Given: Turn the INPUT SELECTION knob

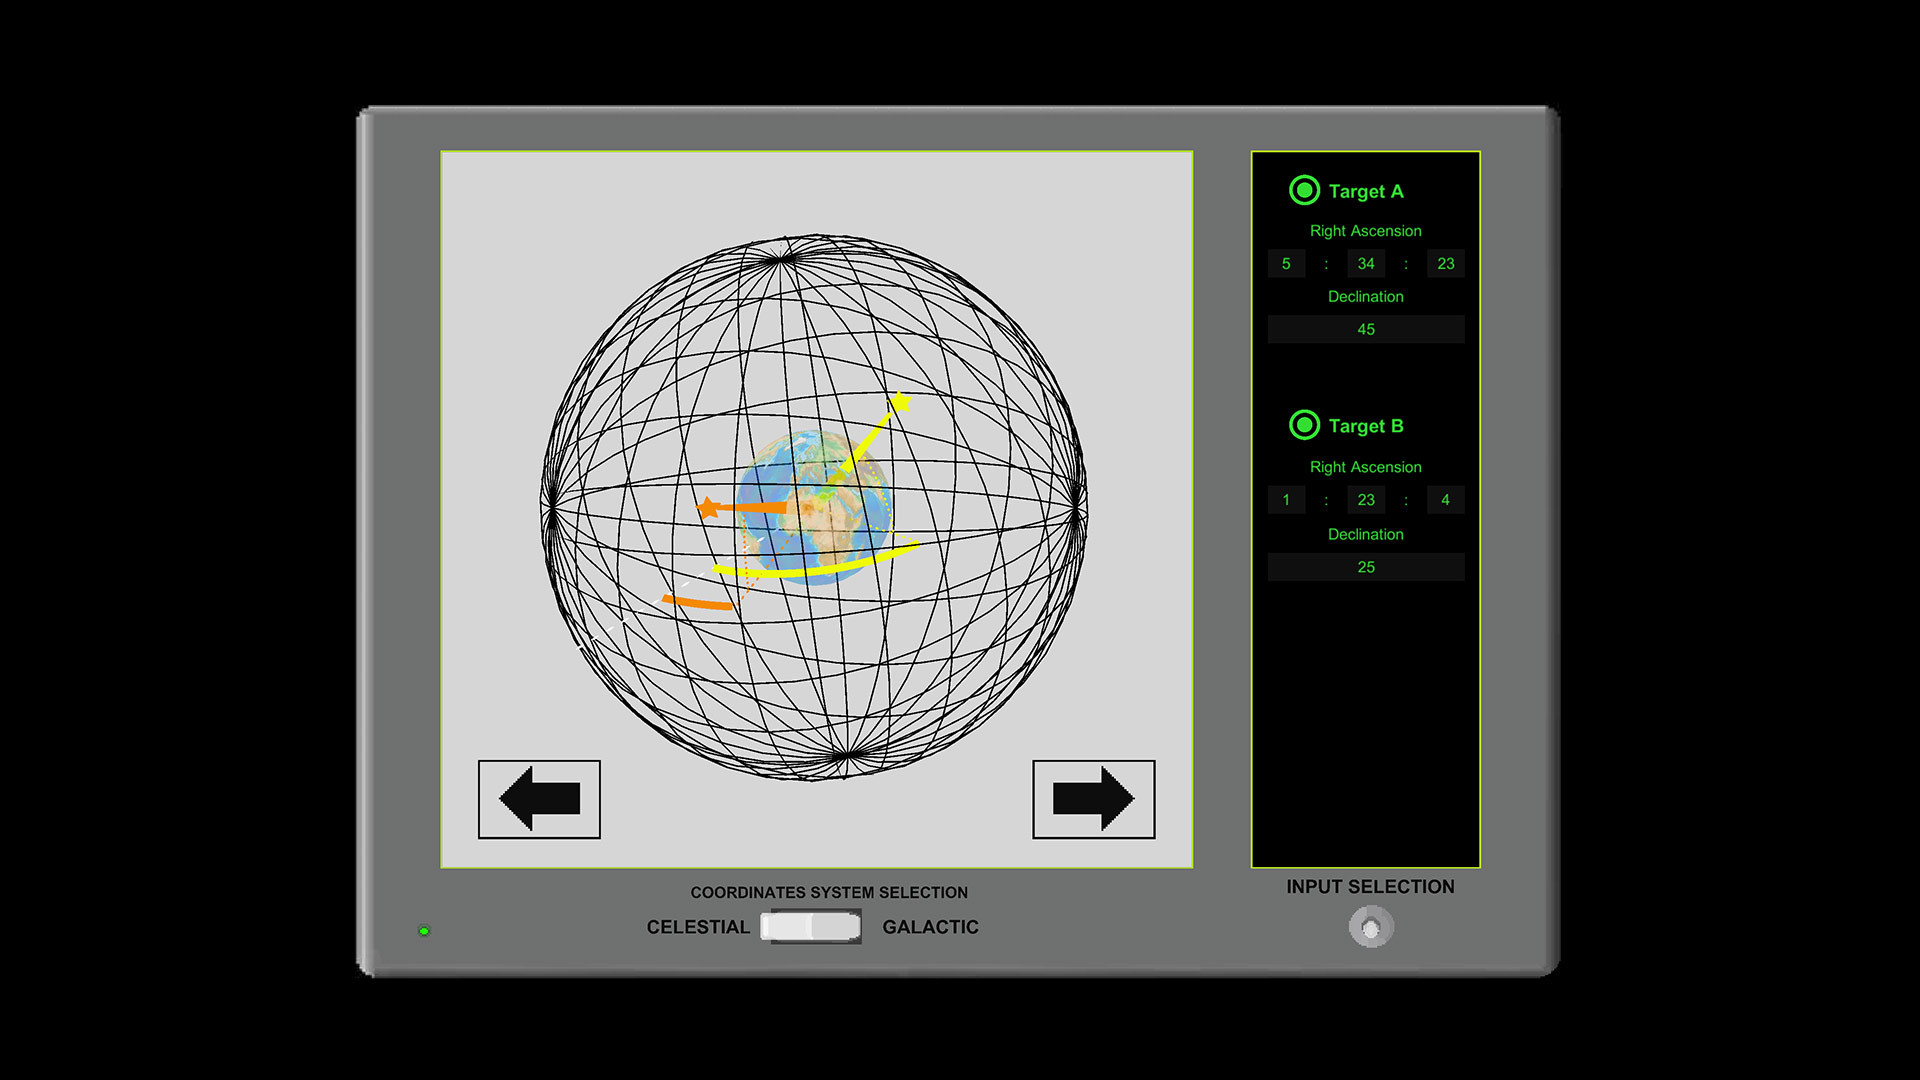Looking at the screenshot, I should click(x=1369, y=927).
